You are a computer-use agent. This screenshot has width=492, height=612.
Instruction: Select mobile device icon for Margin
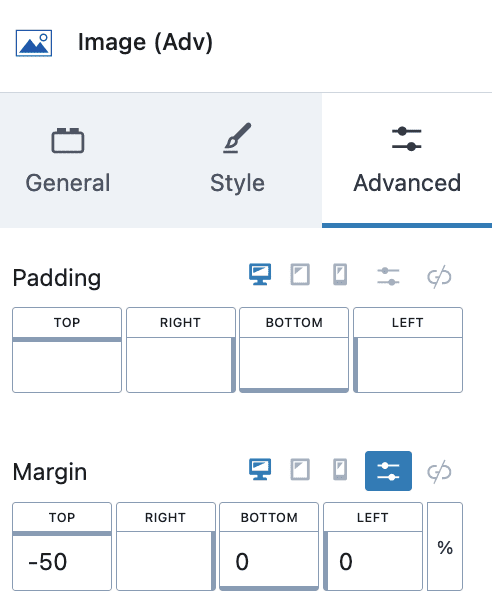[340, 469]
